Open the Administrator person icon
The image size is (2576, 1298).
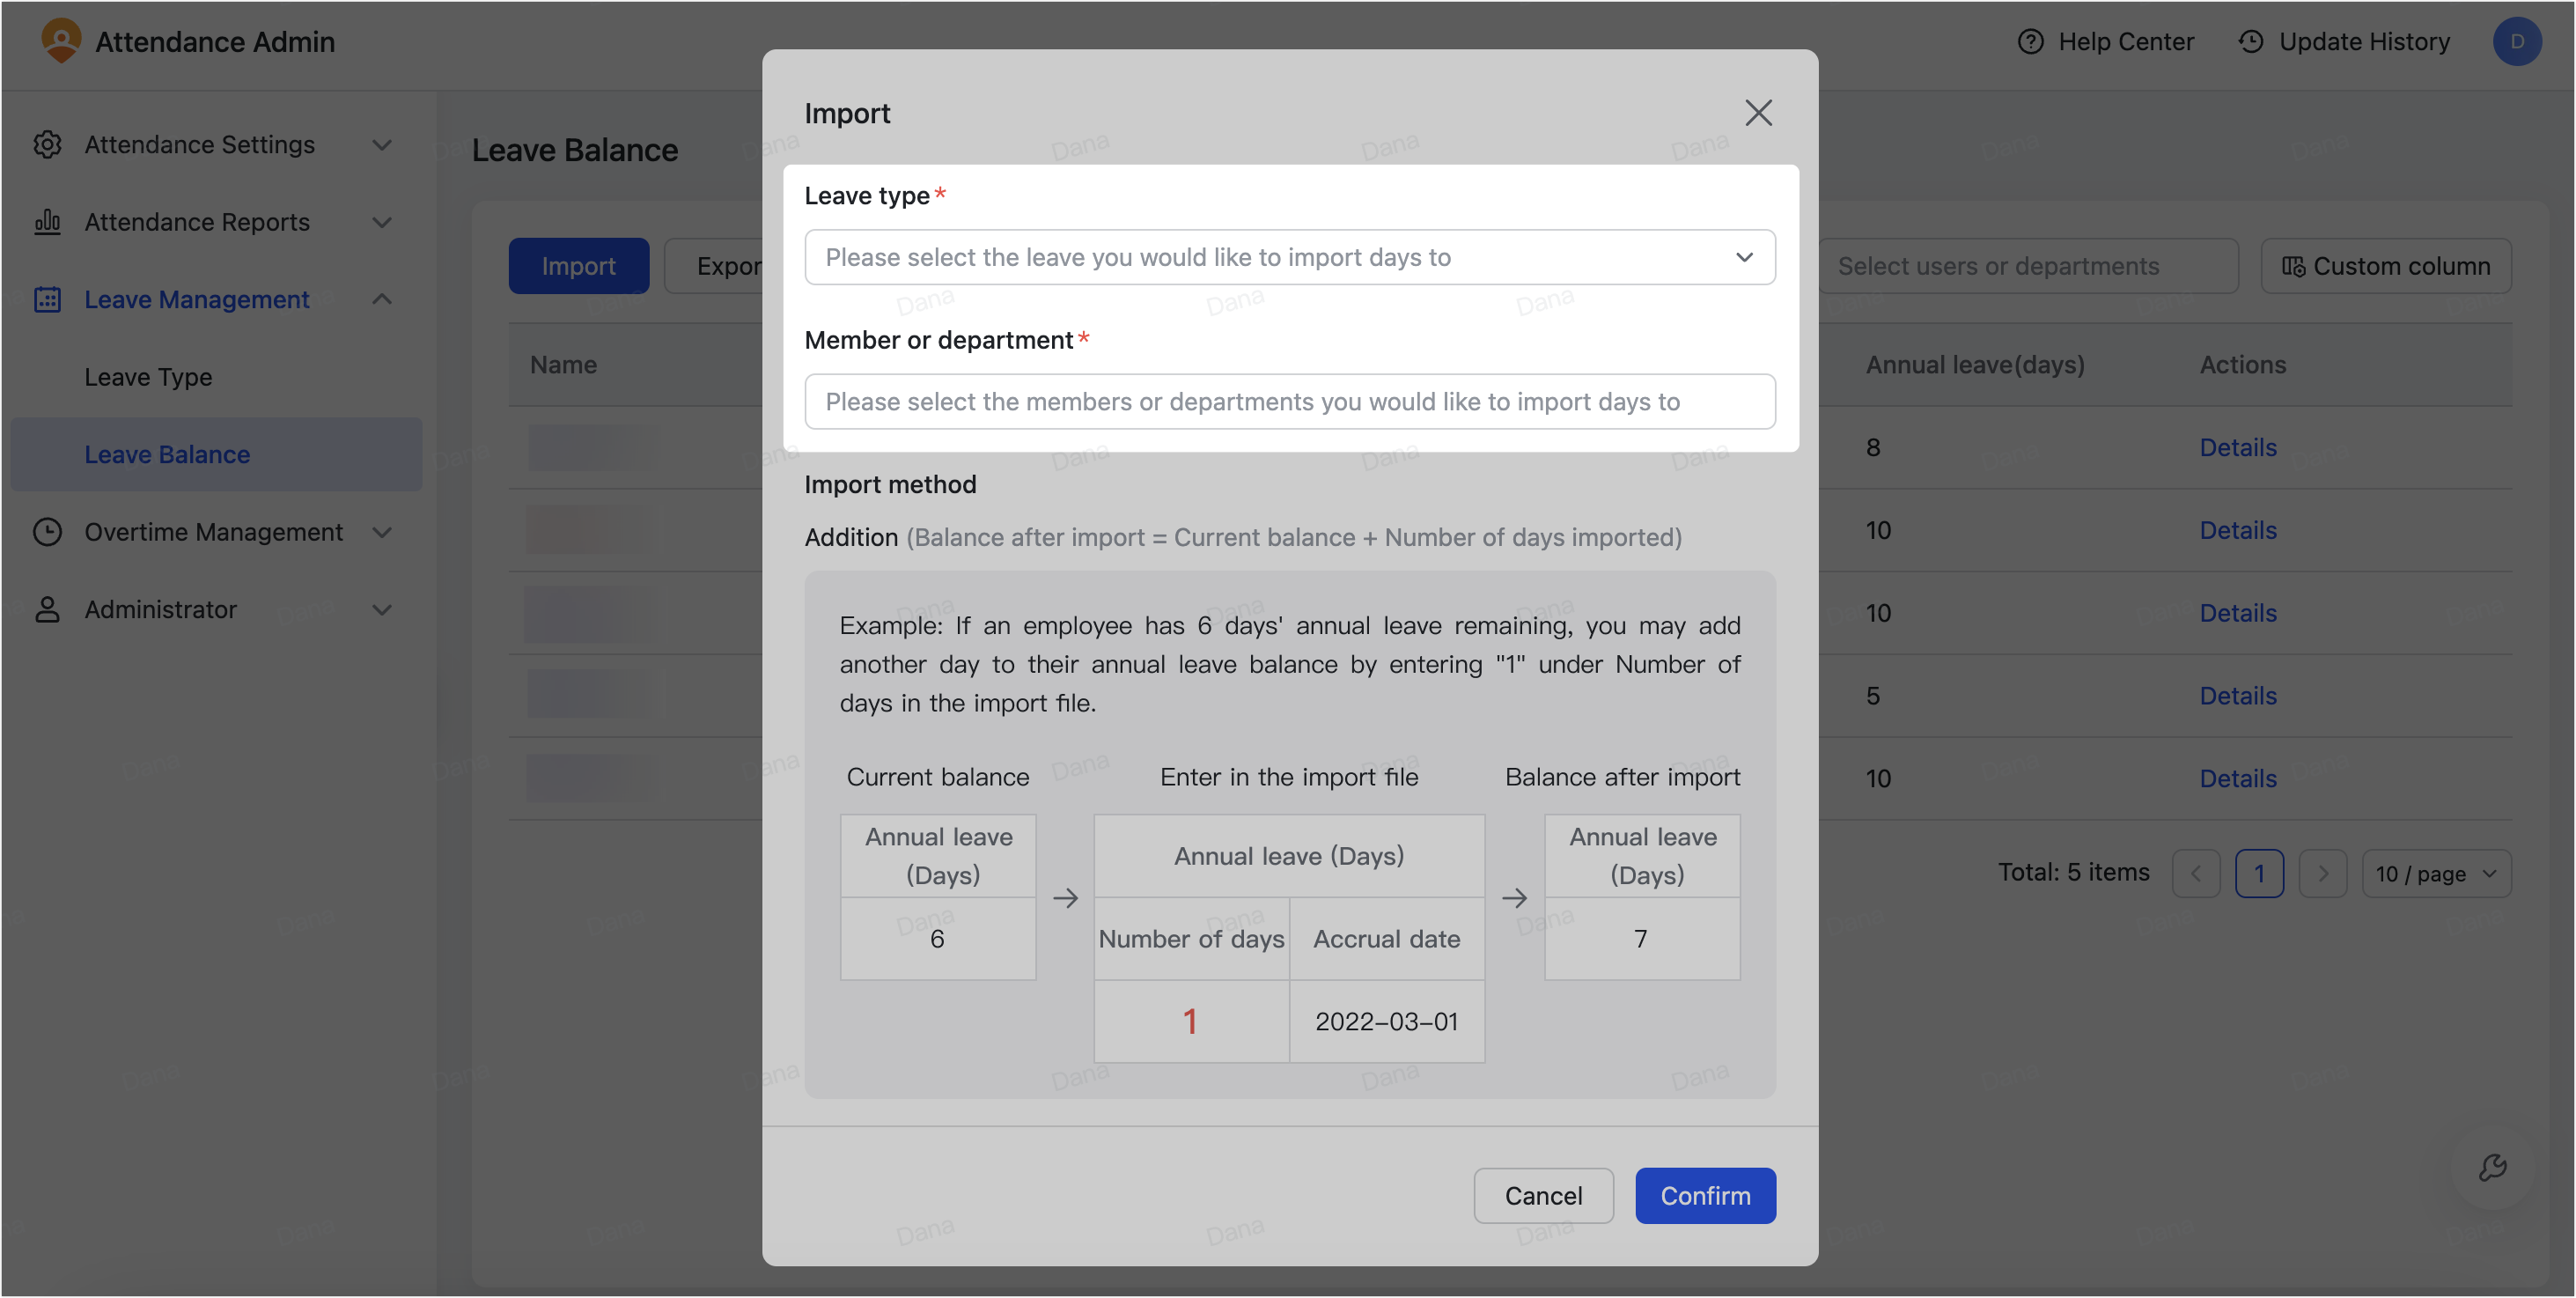click(48, 609)
